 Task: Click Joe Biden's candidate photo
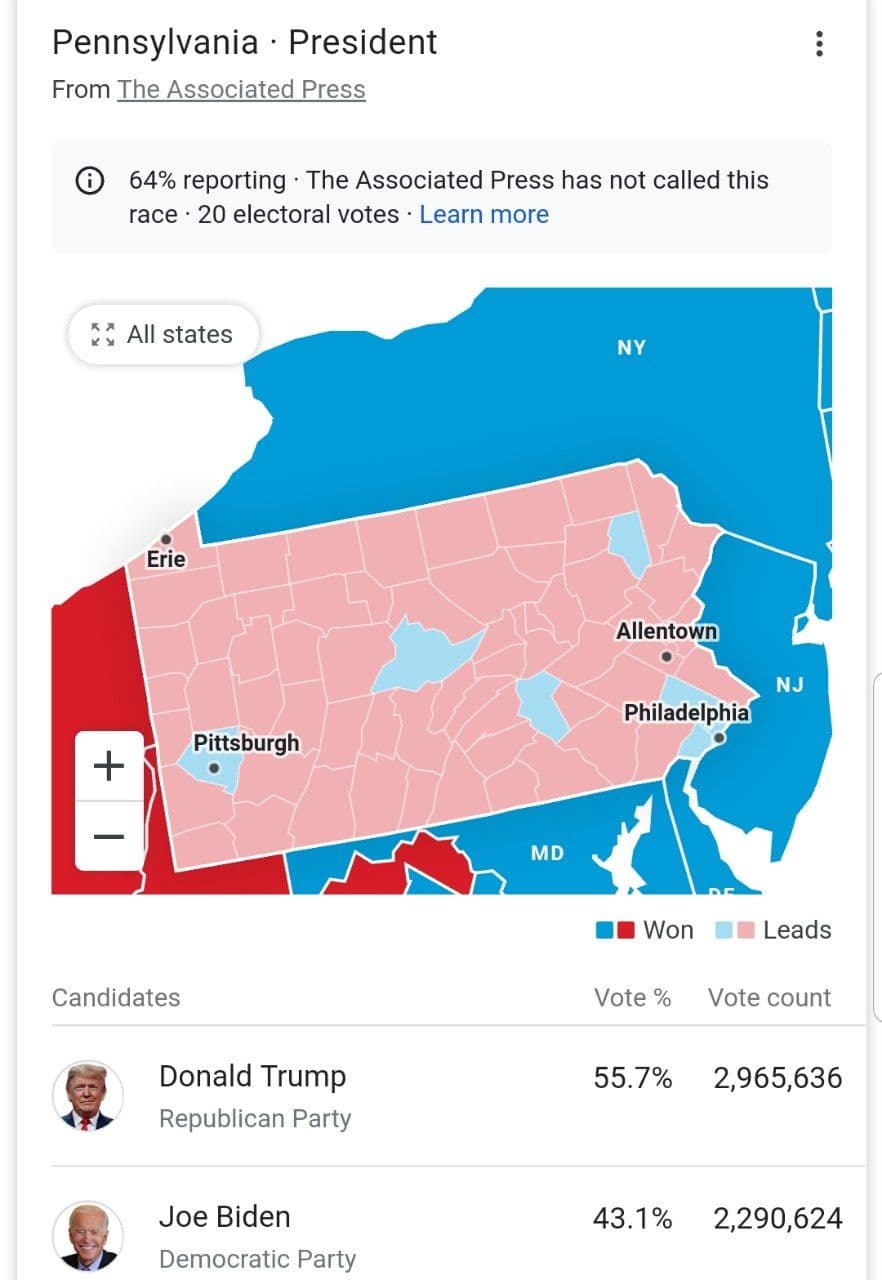(88, 1236)
